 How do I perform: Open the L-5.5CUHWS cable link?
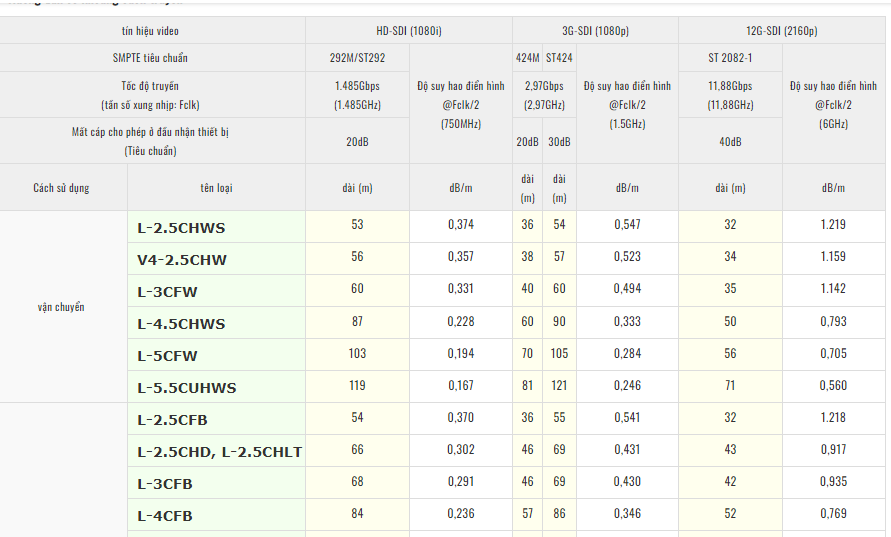click(187, 388)
